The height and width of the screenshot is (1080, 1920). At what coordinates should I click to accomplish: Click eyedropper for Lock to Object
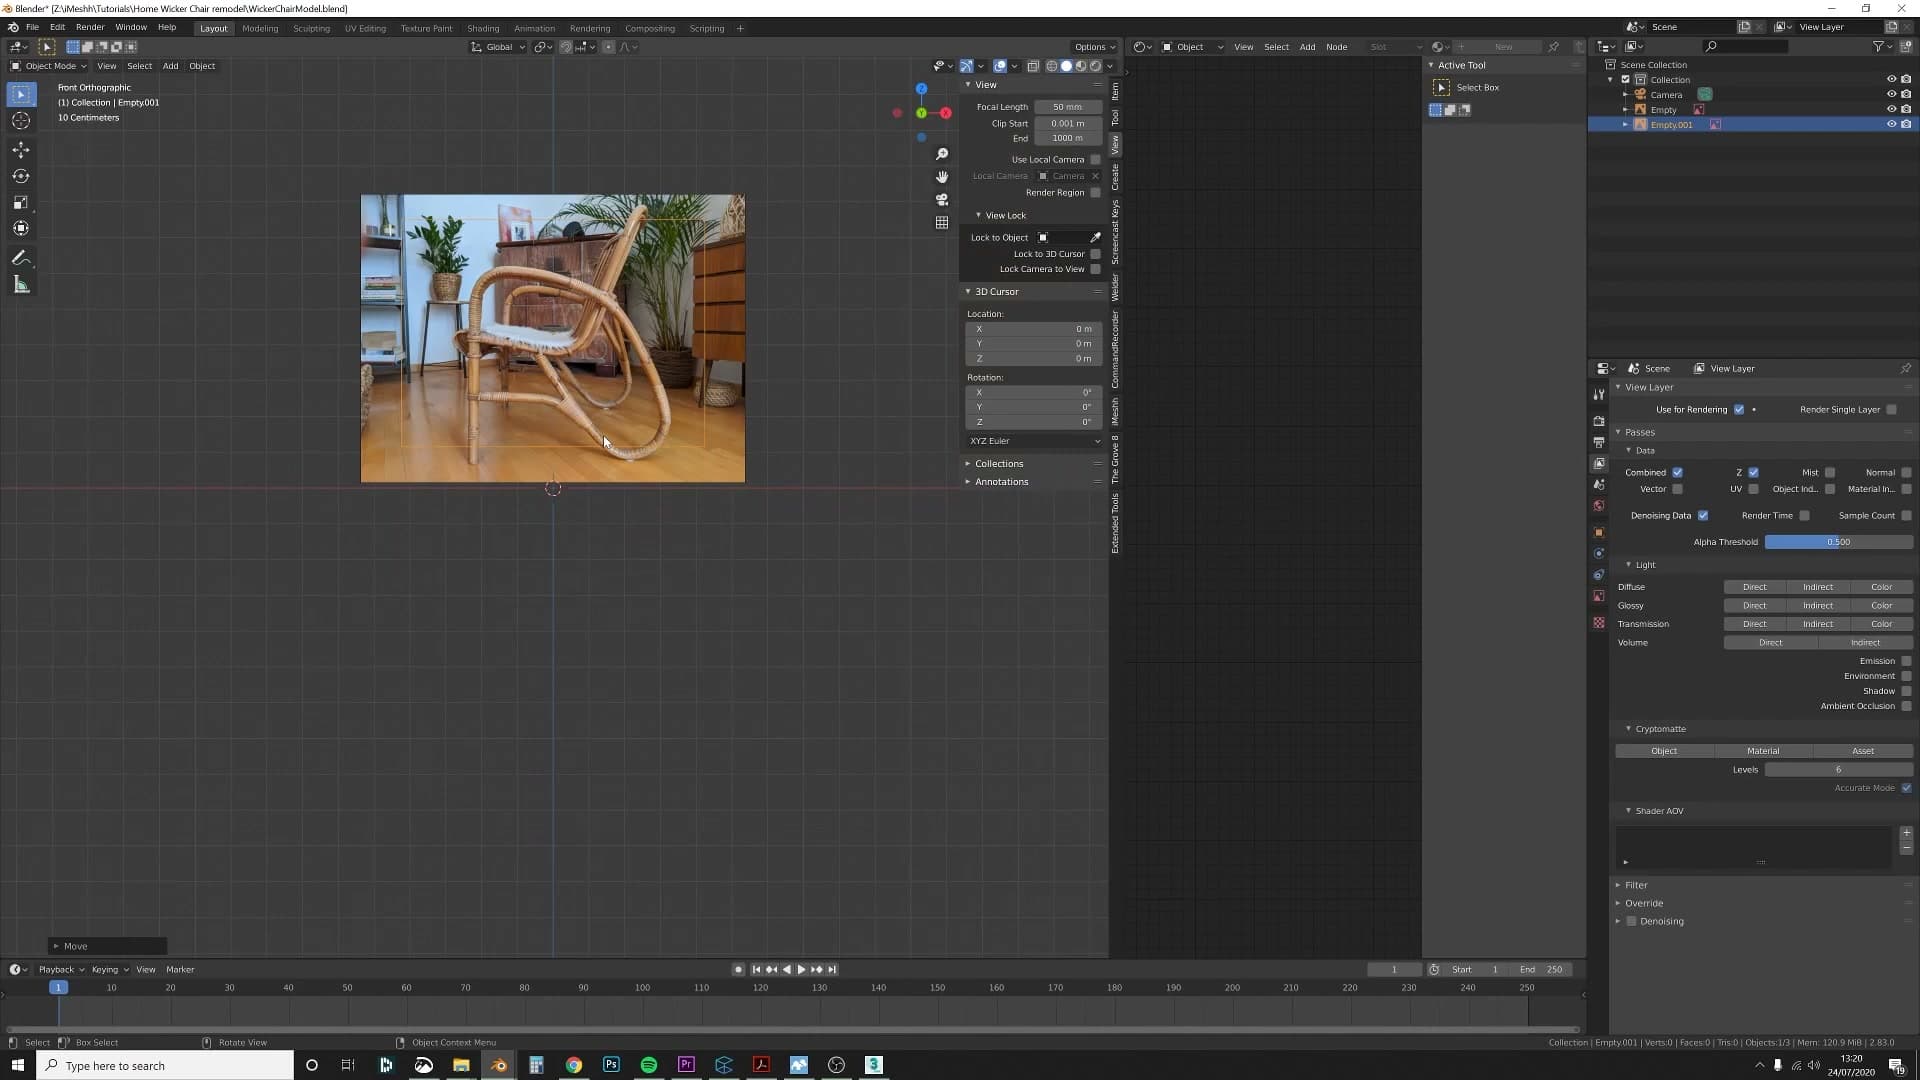click(1095, 237)
